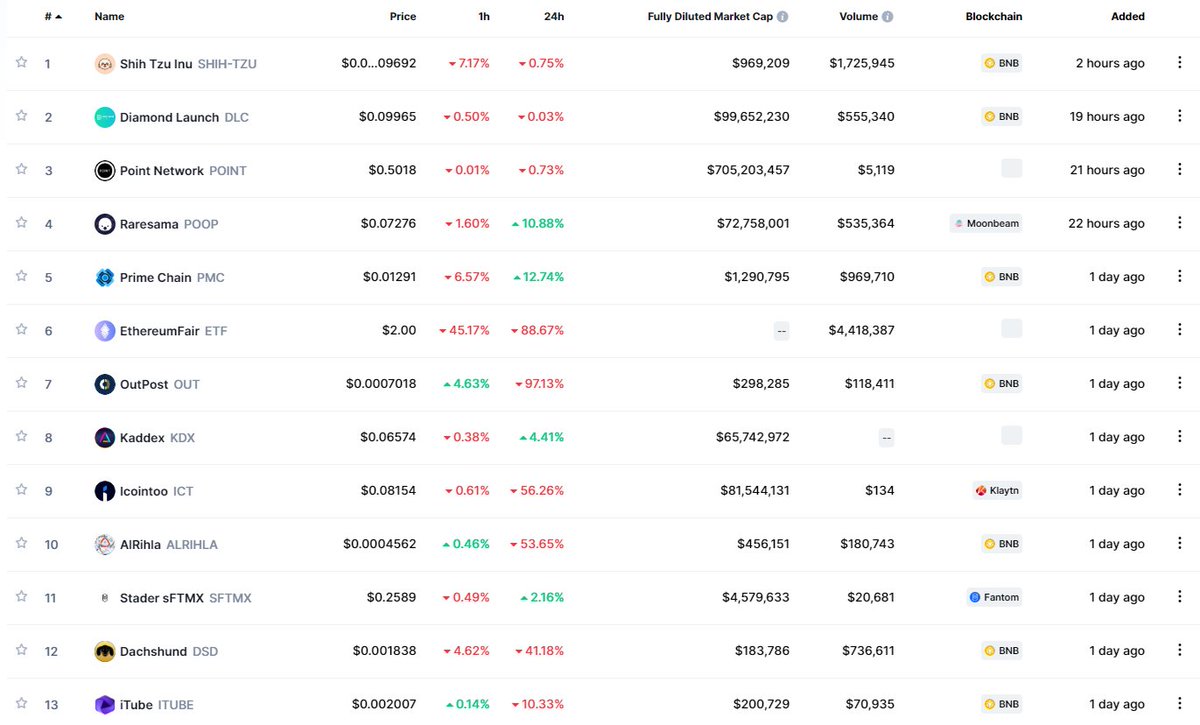Add Diamond Launch to watchlist star

click(21, 116)
